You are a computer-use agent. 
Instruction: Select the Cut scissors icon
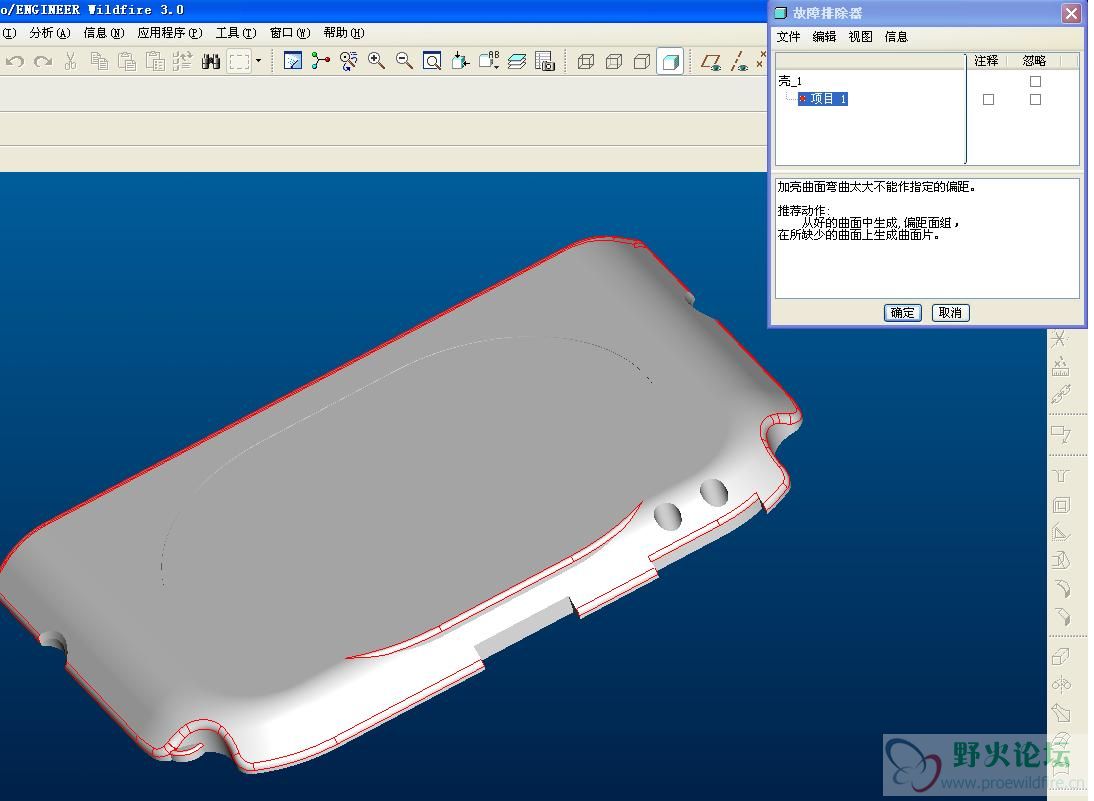click(70, 61)
